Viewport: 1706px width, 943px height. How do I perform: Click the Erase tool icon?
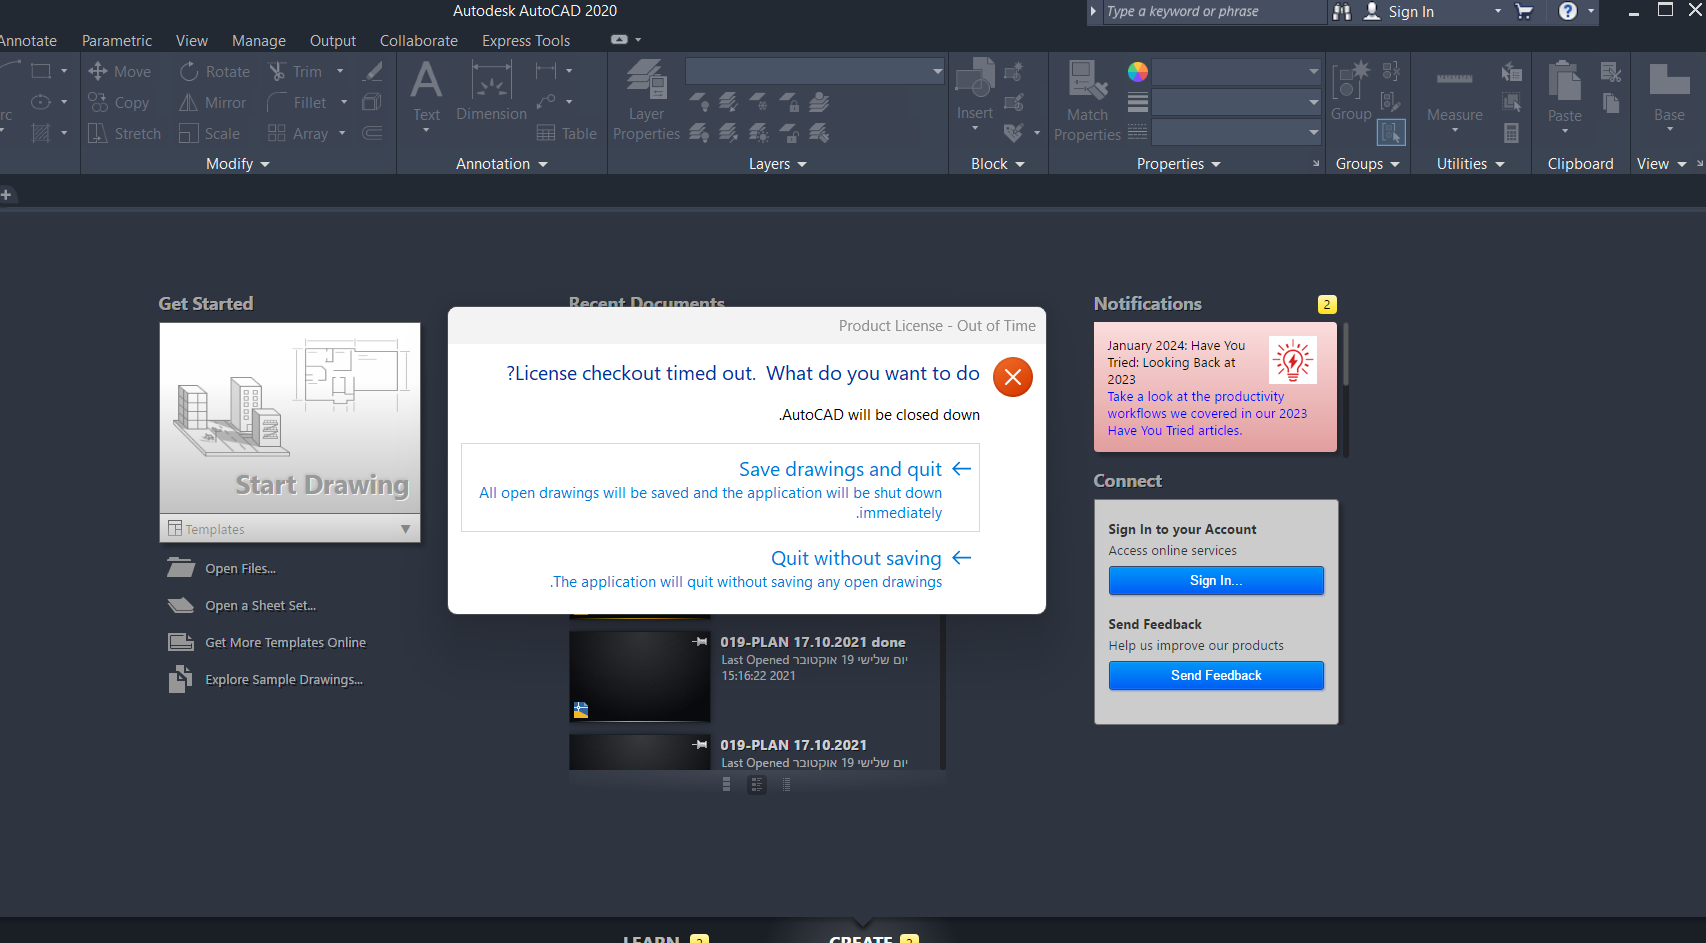point(372,72)
